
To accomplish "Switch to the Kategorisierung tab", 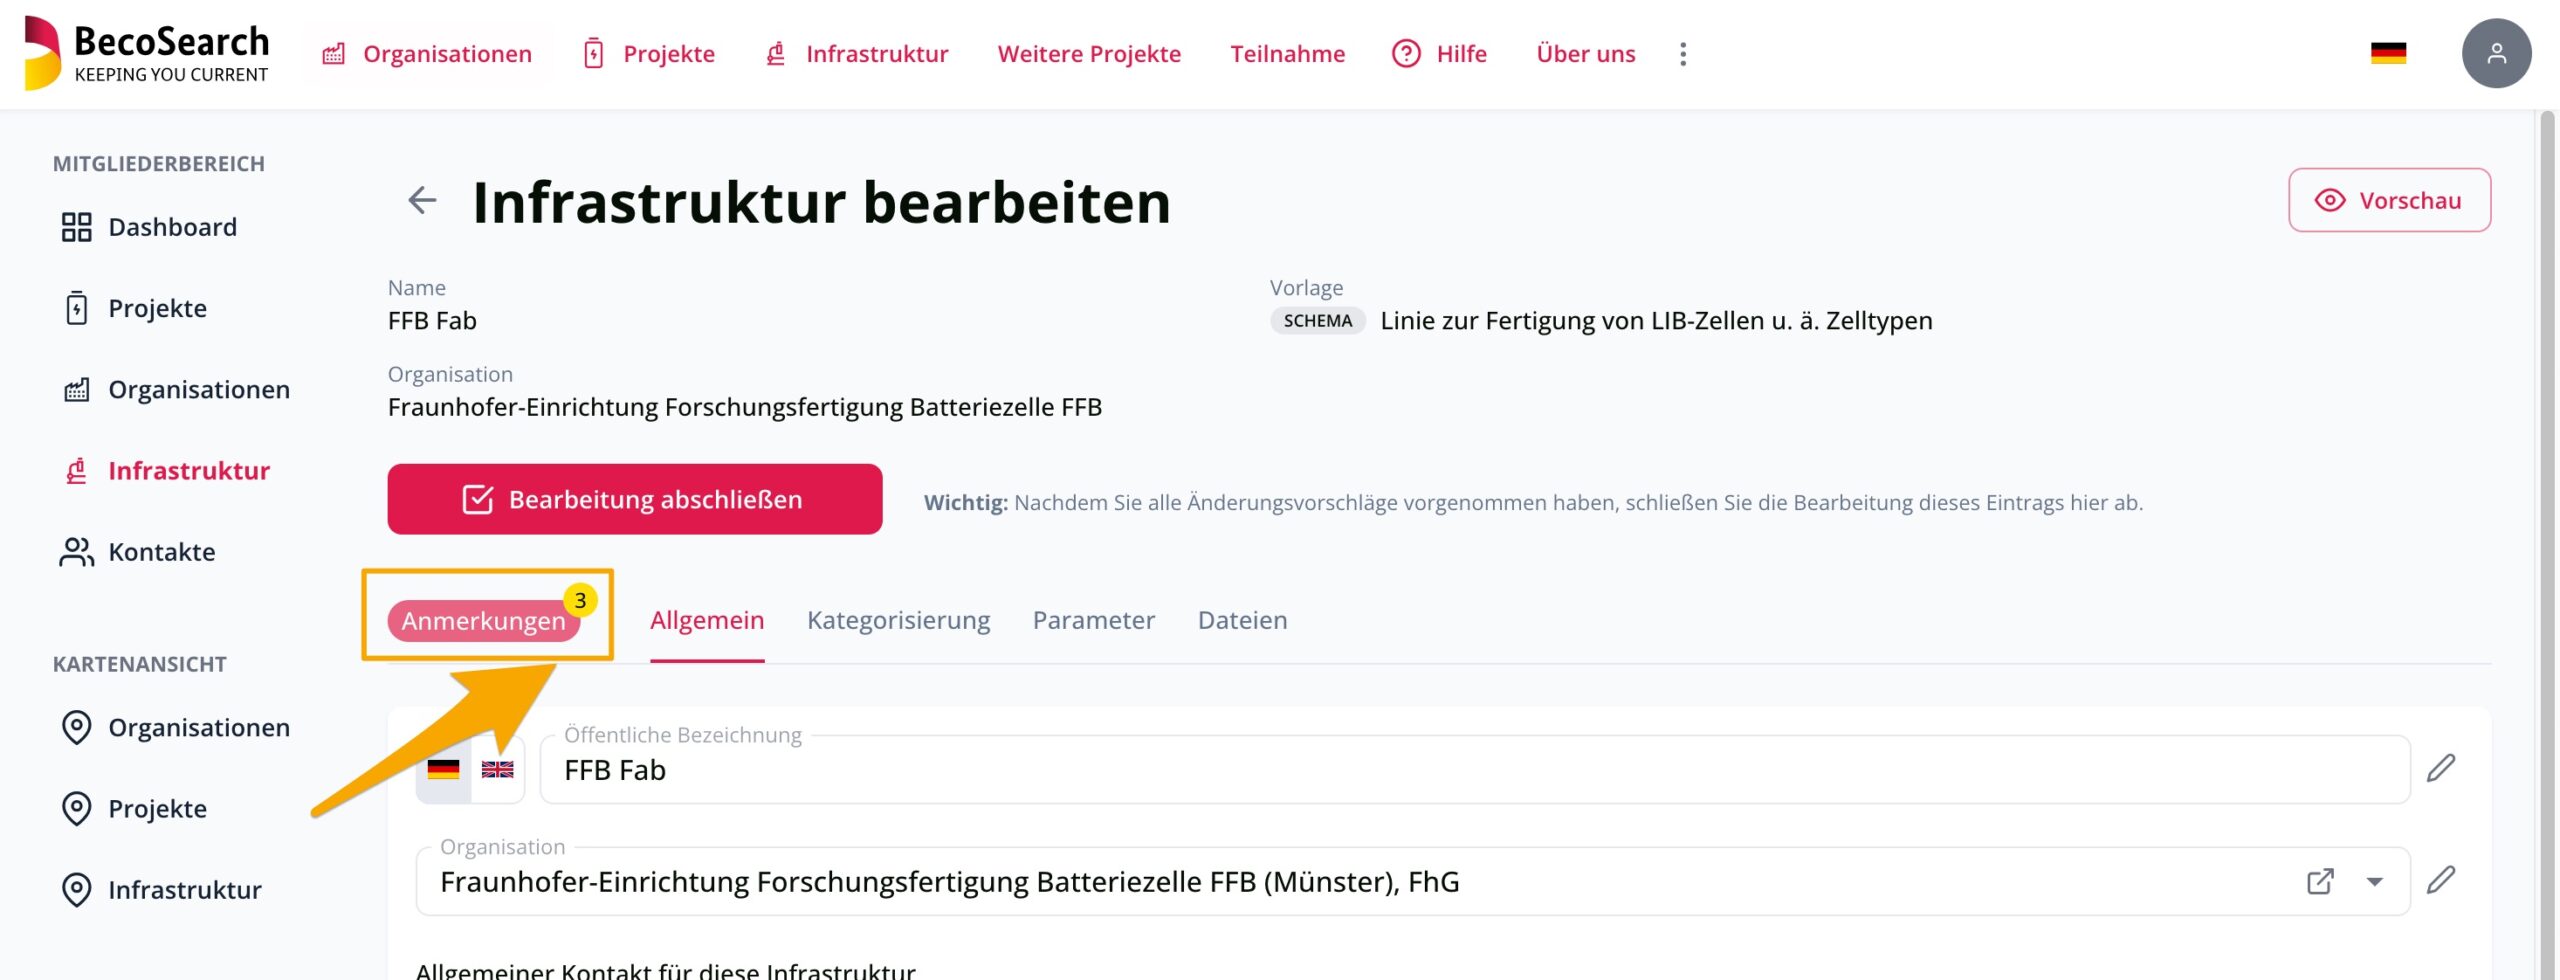I will [898, 620].
